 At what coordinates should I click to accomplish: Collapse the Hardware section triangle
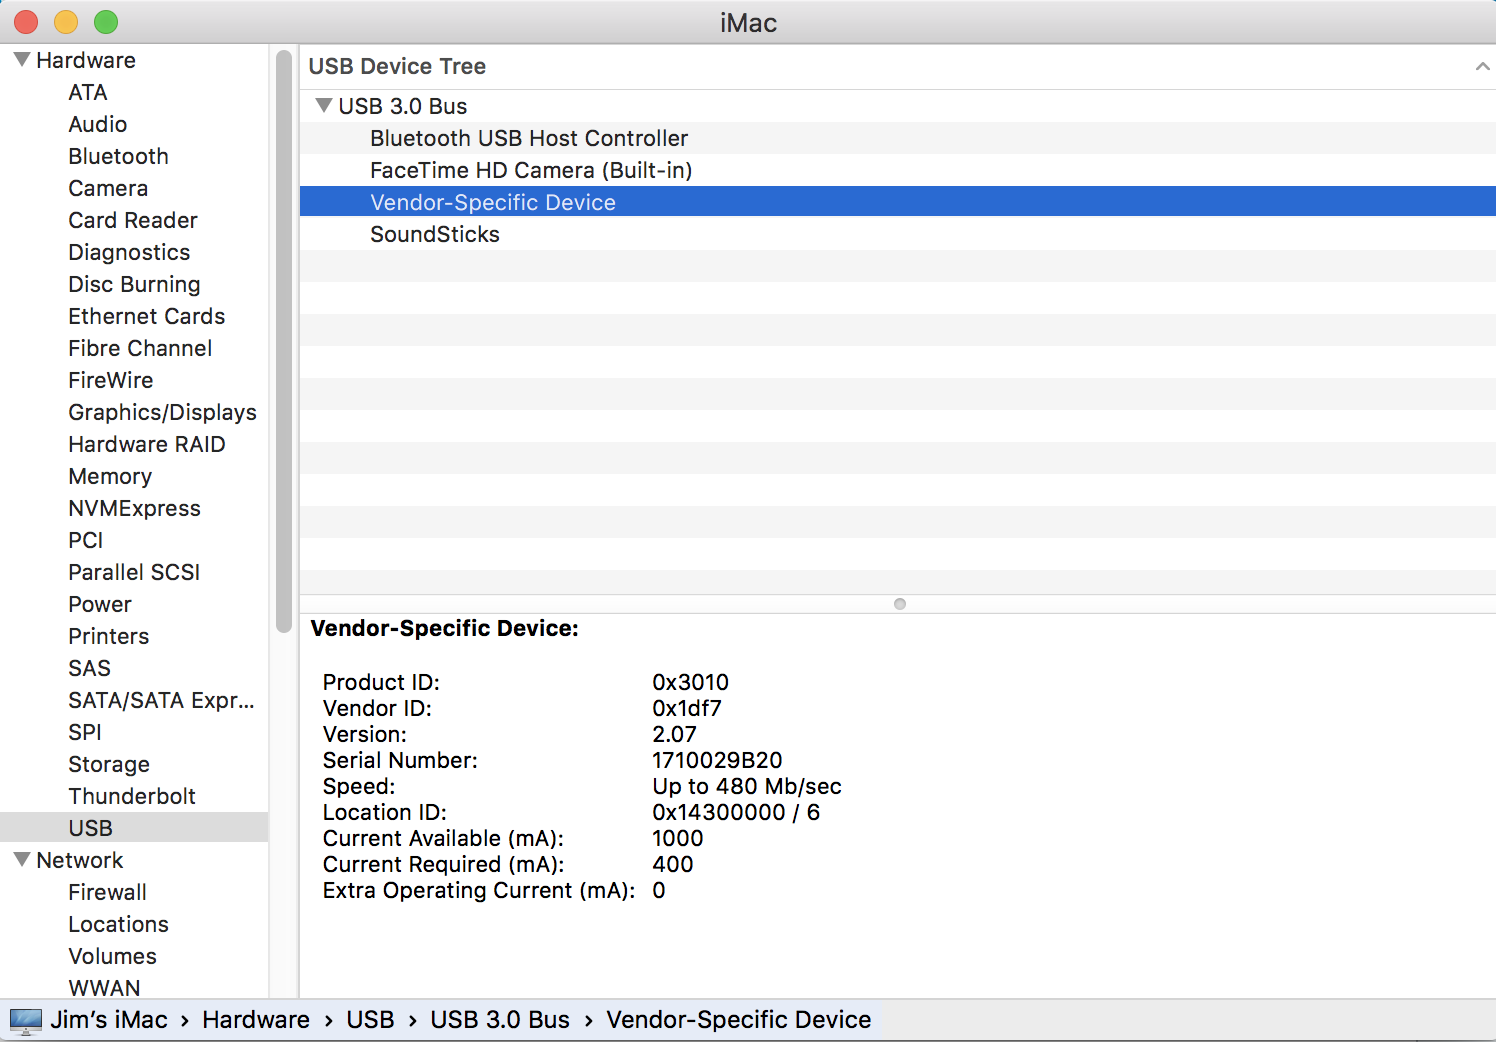point(22,60)
